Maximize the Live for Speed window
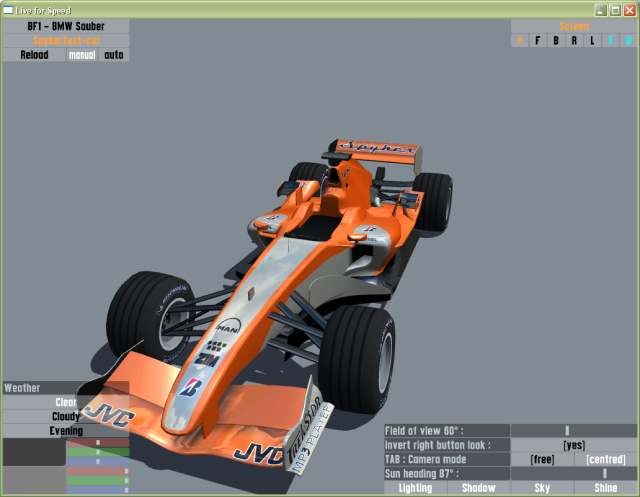Image resolution: width=640 pixels, height=497 pixels. pyautogui.click(x=615, y=10)
